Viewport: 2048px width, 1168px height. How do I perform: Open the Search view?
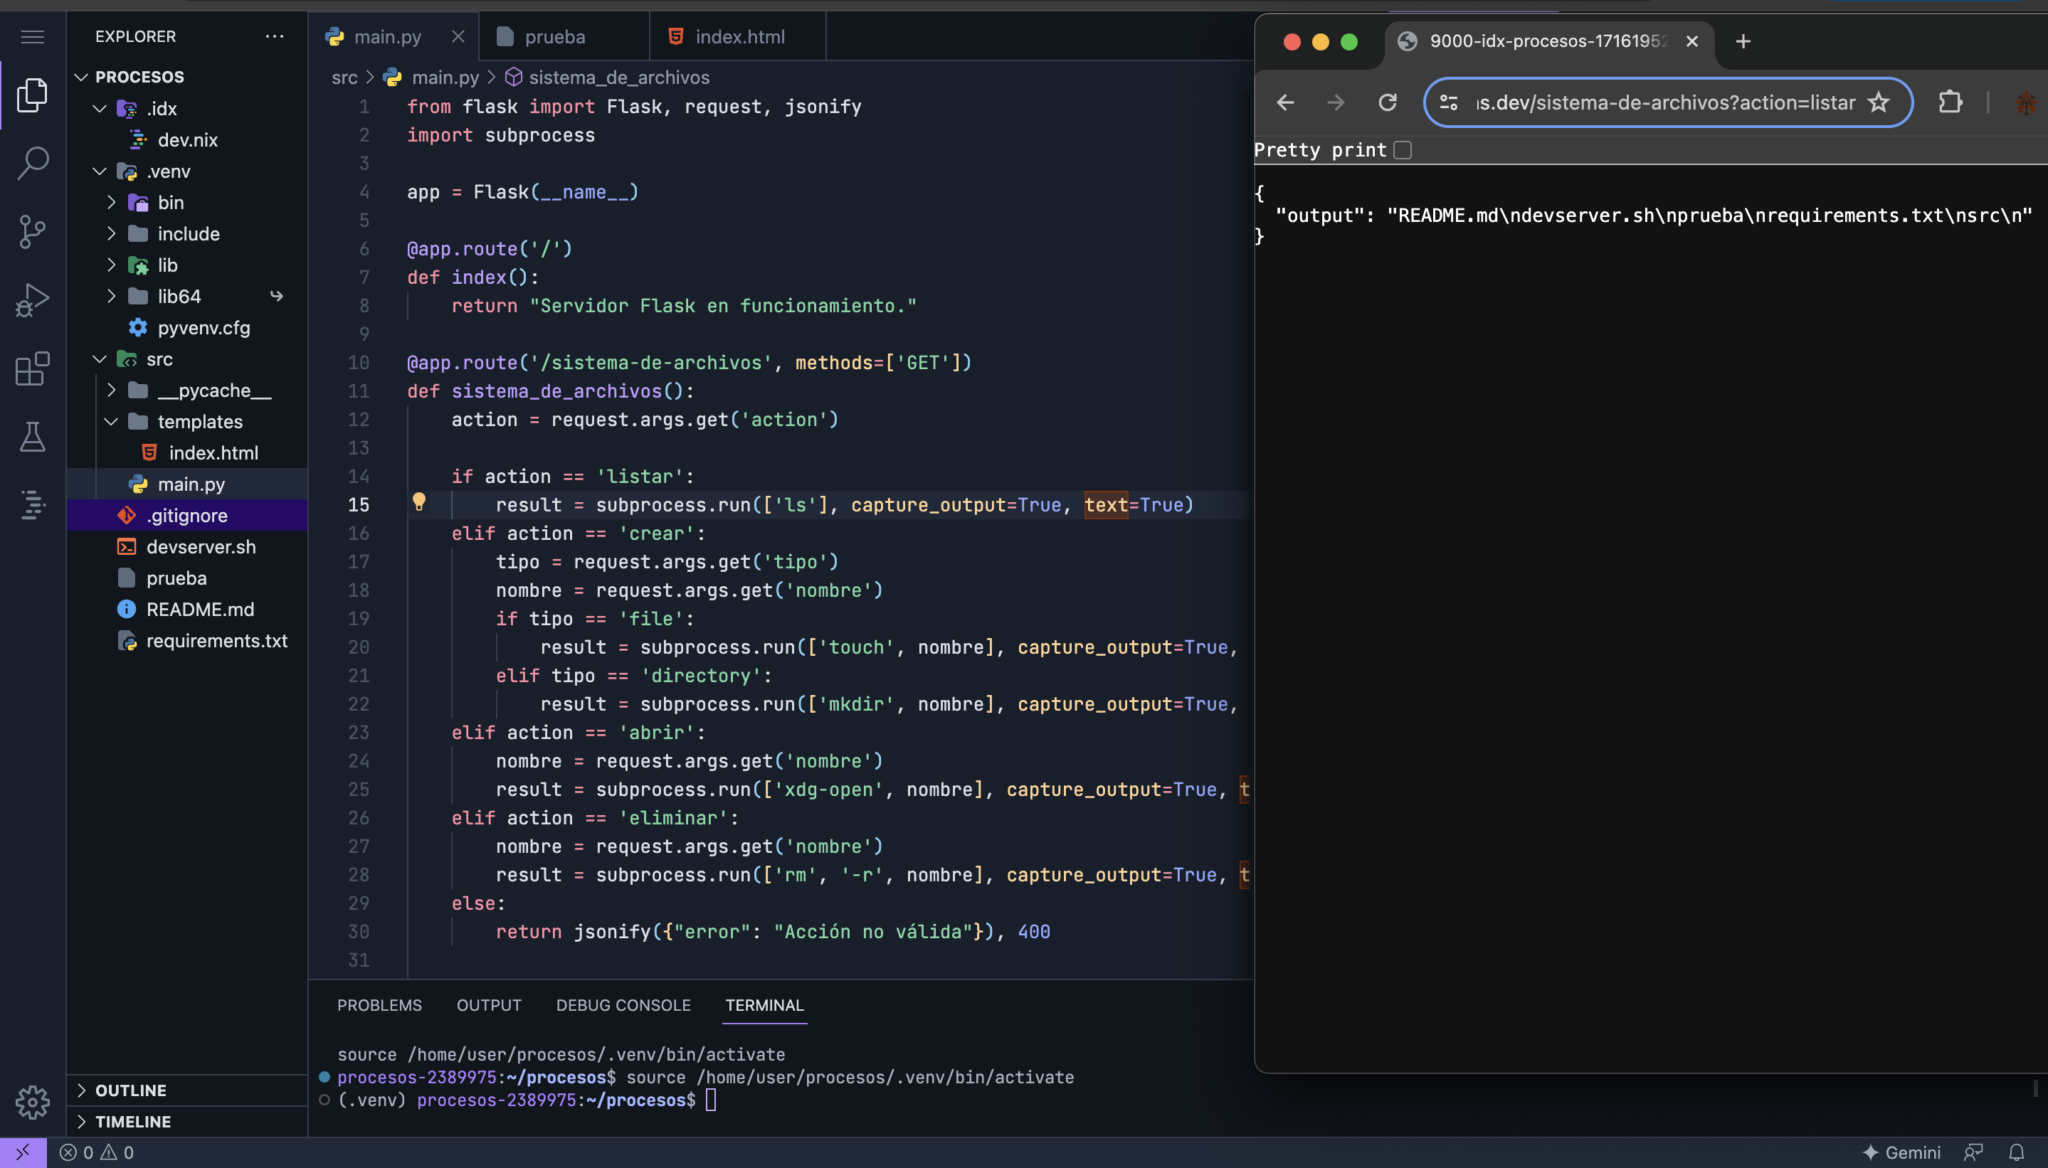point(33,162)
